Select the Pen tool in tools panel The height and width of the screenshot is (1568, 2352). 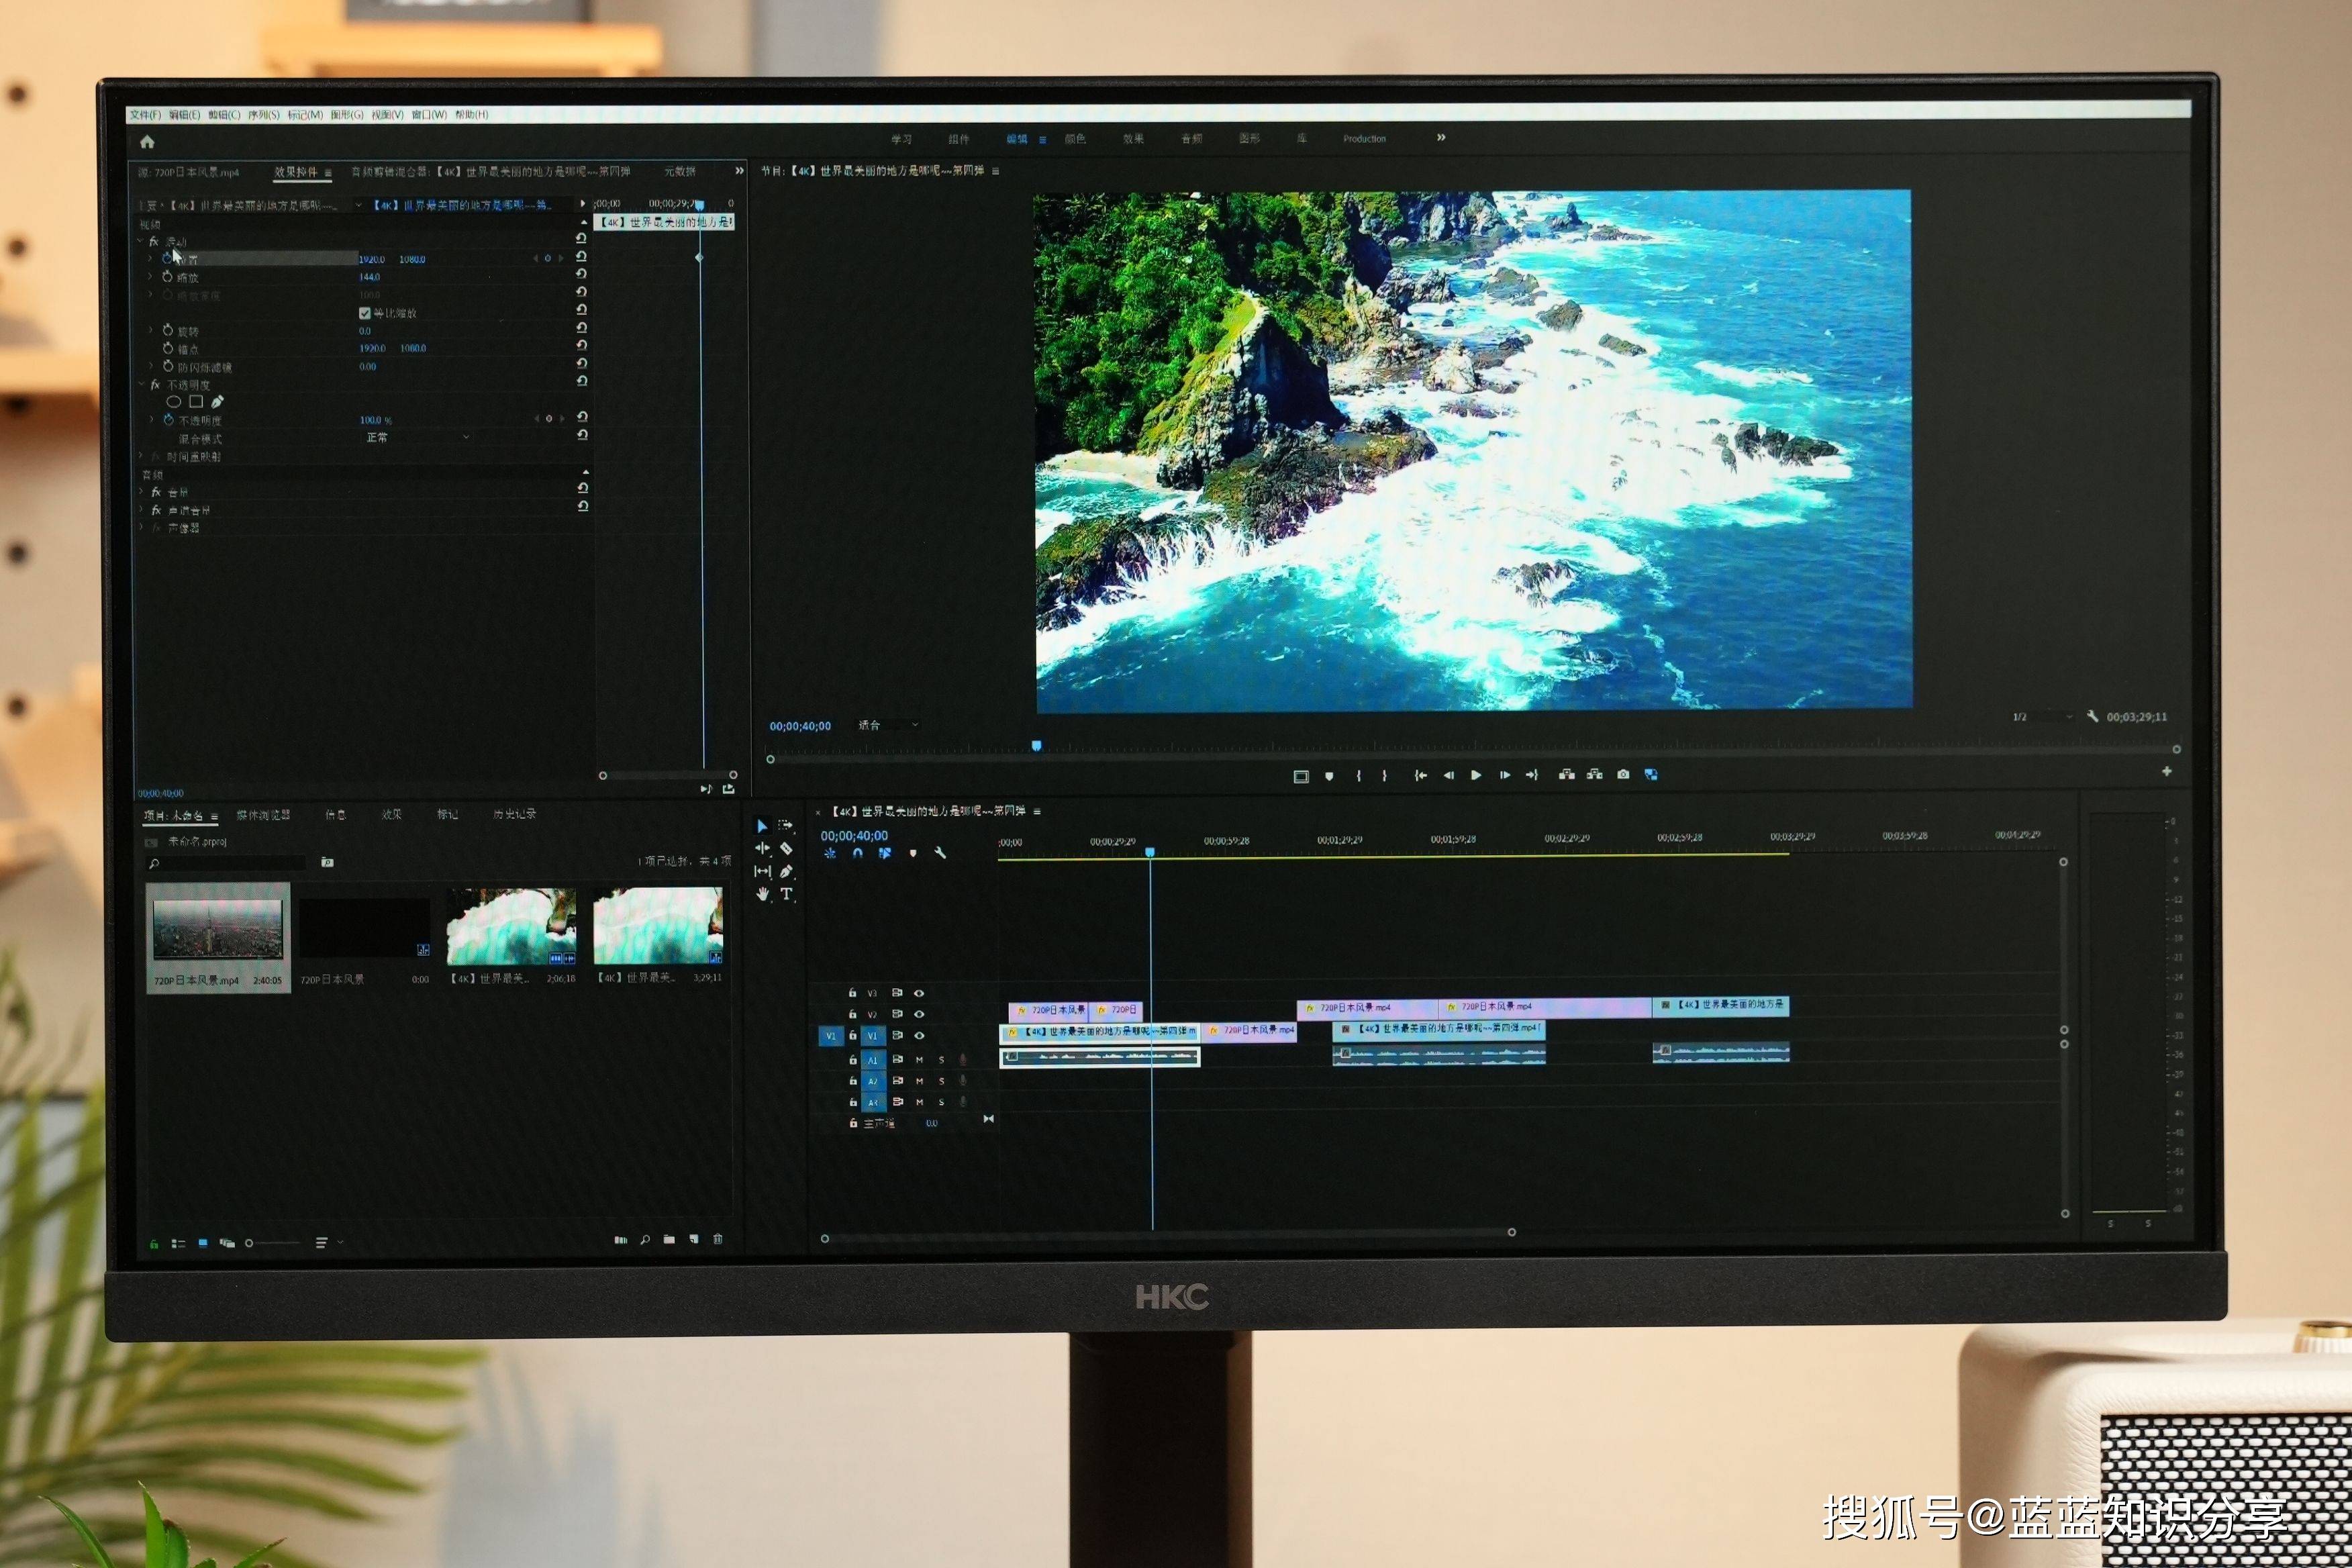coord(786,871)
